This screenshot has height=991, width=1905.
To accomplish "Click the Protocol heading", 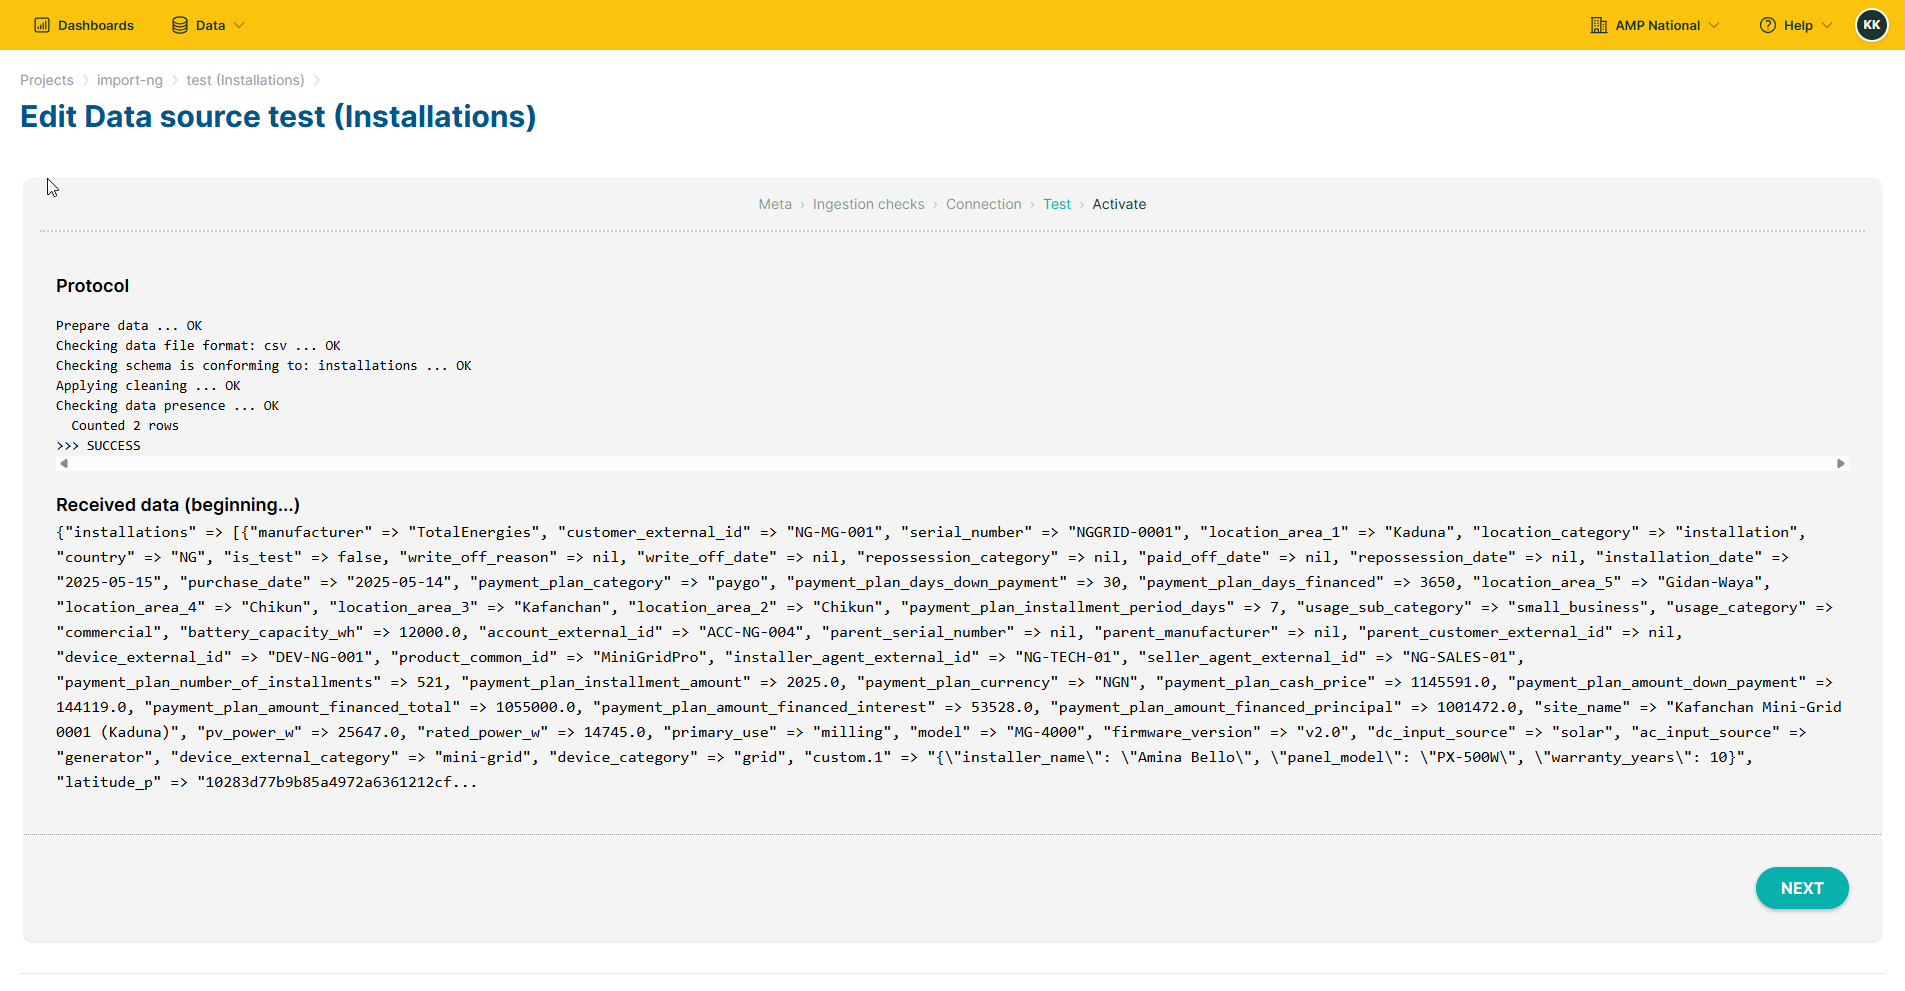I will pos(92,286).
